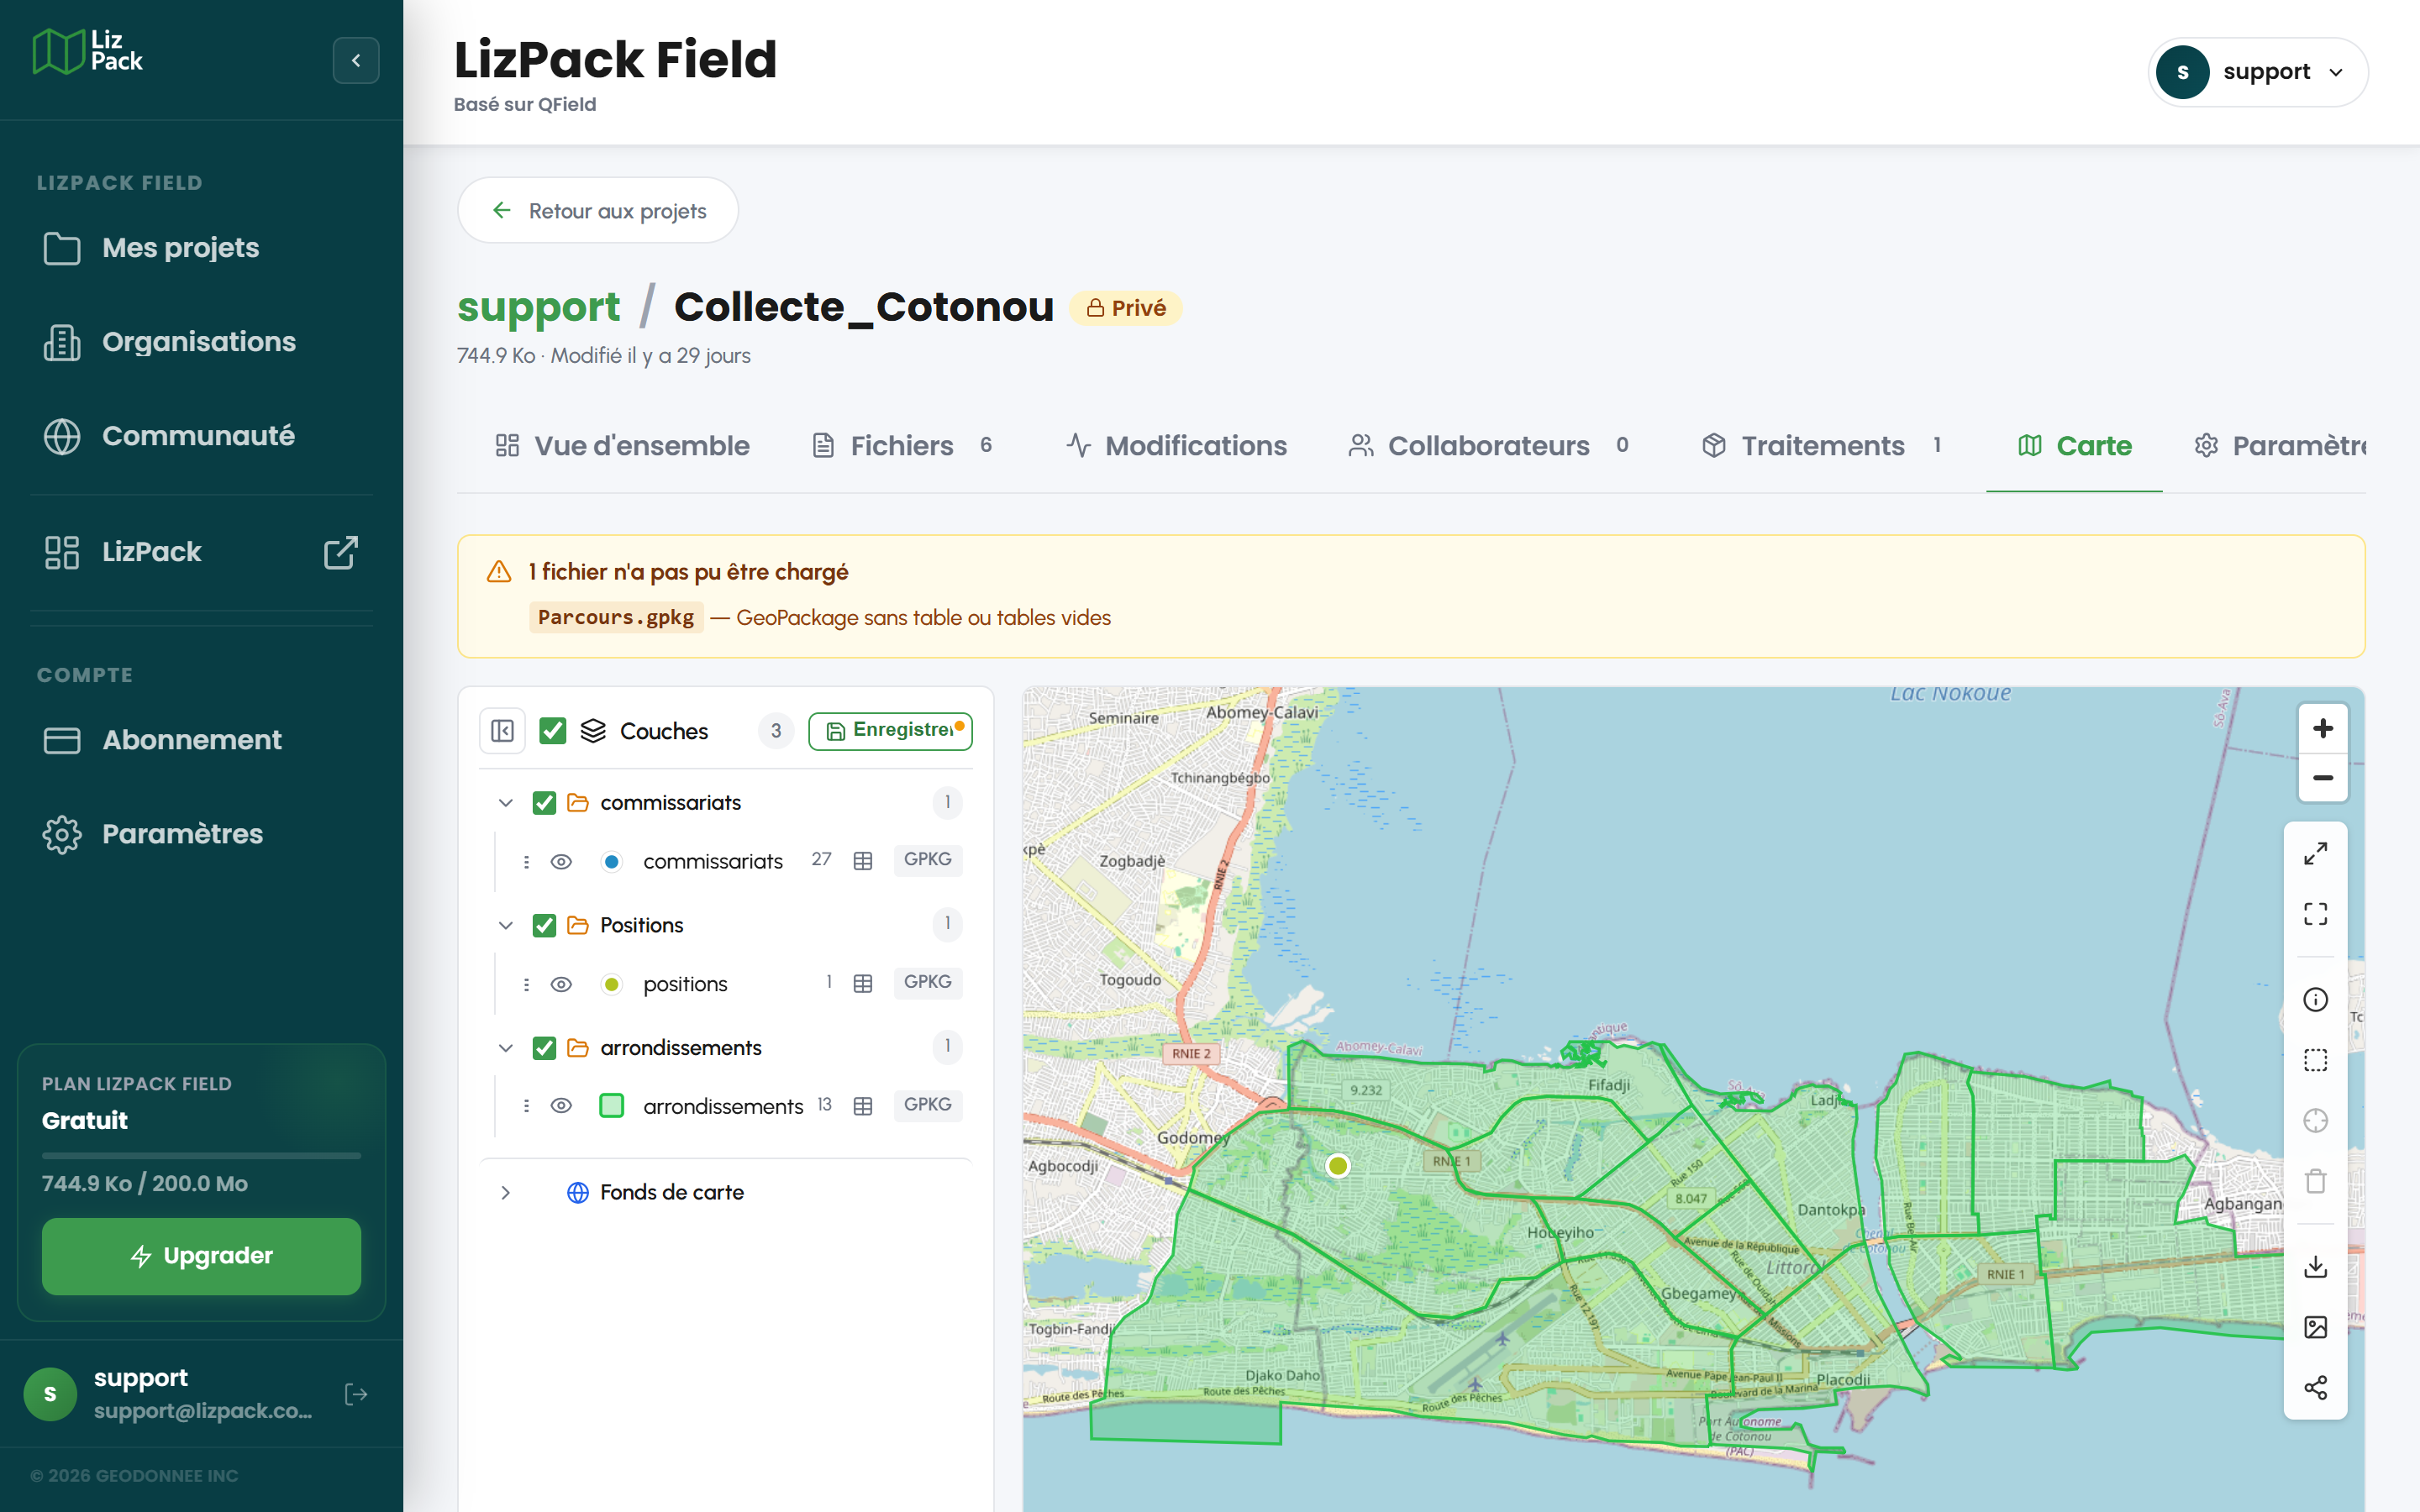Image resolution: width=2420 pixels, height=1512 pixels.
Task: Open LizPack external link icon
Action: pos(341,552)
